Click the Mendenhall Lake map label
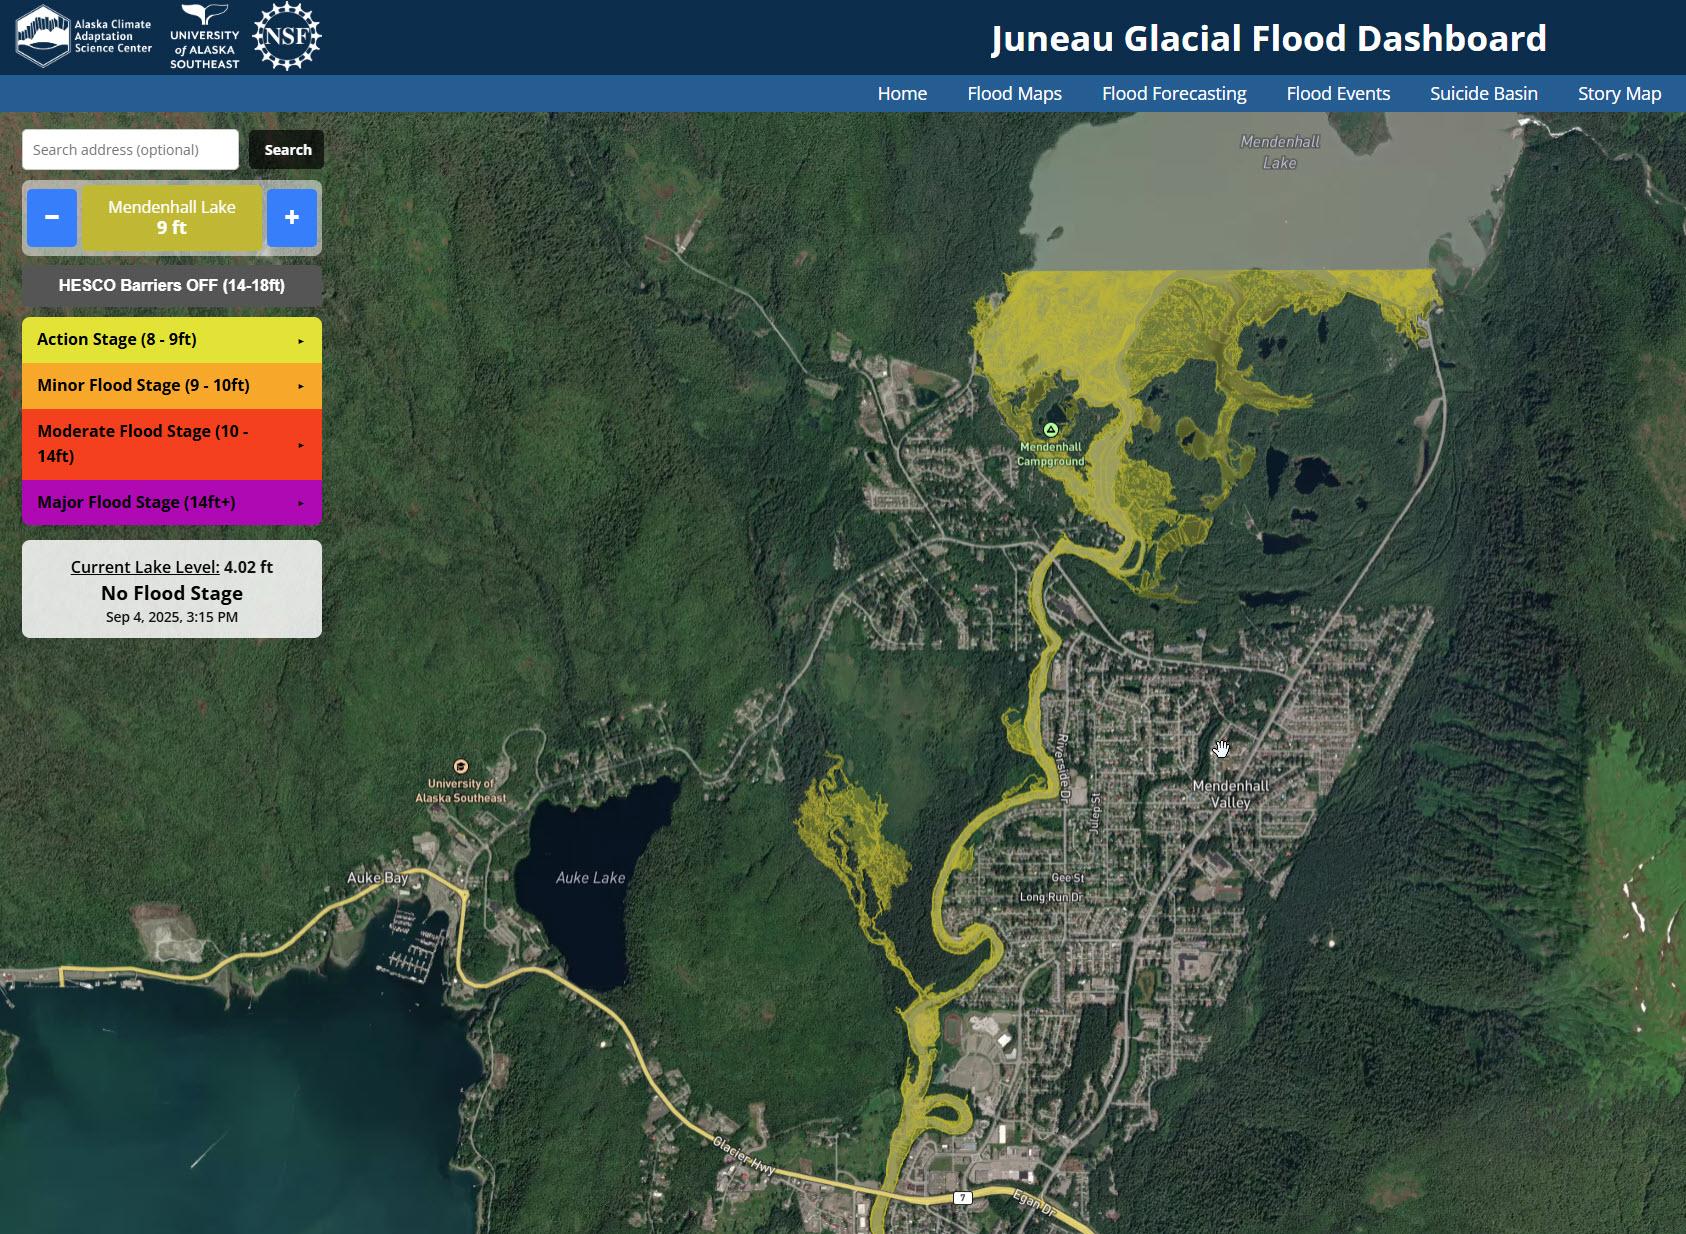 click(1280, 152)
